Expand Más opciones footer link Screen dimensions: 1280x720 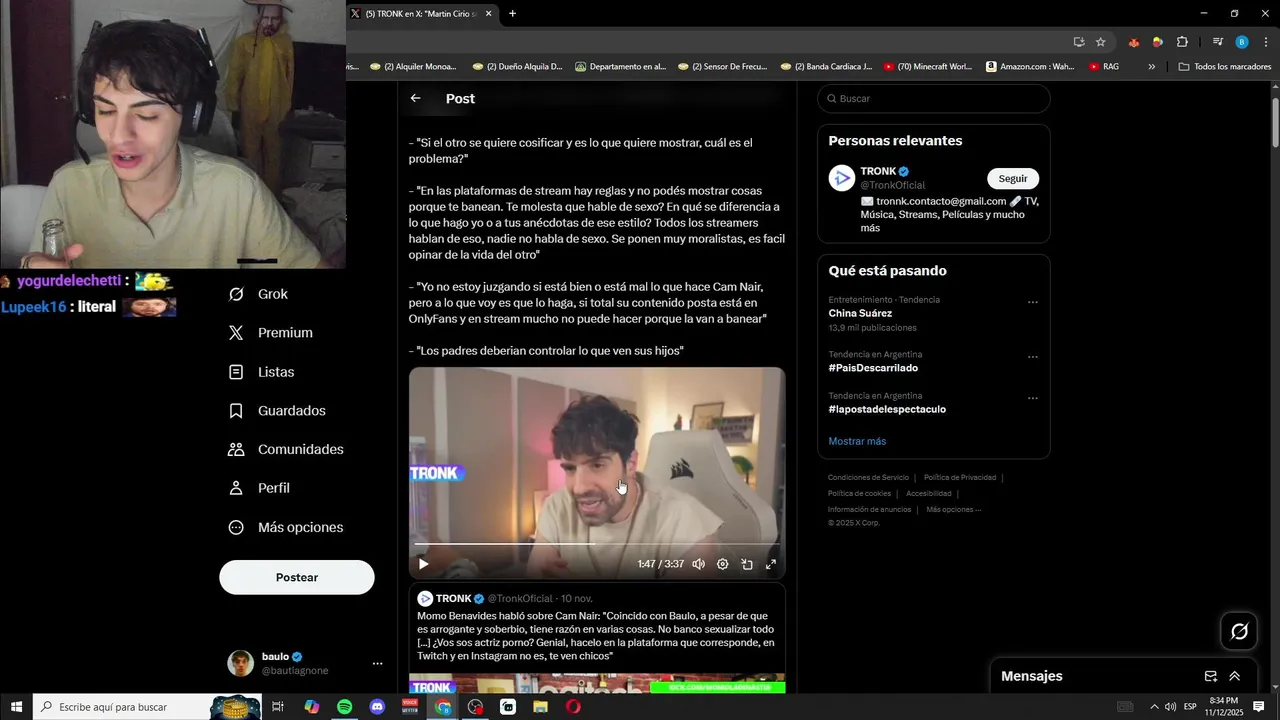[953, 510]
